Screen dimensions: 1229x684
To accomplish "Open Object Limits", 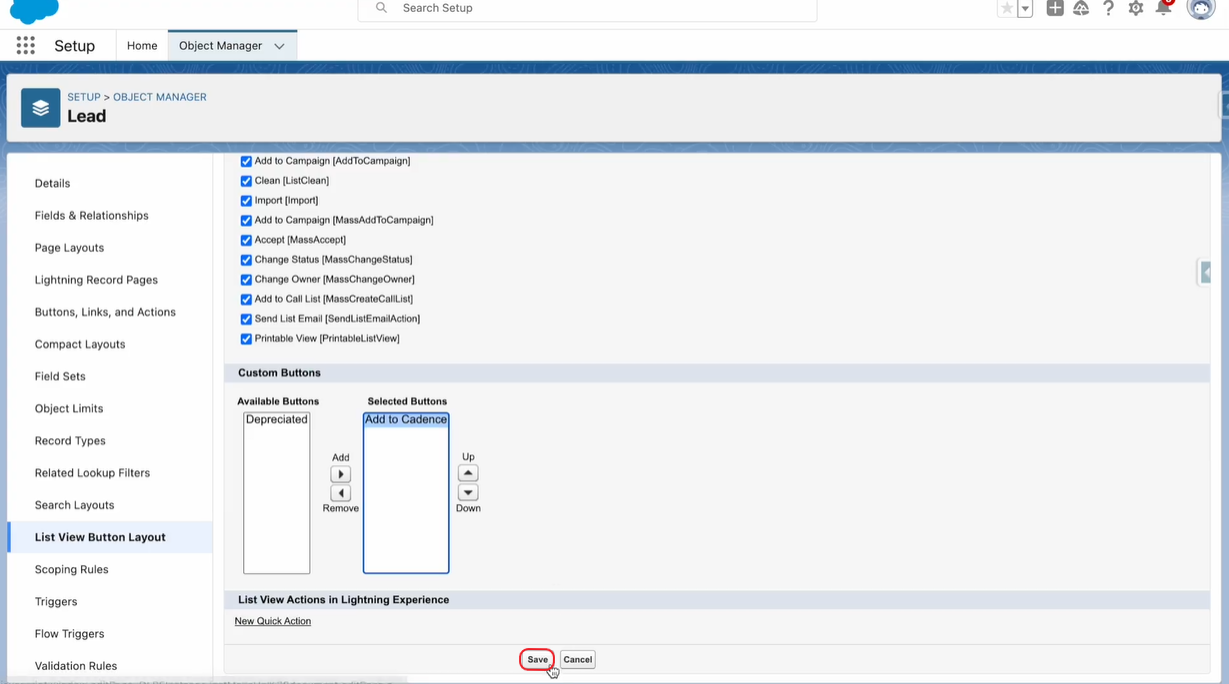I will tap(69, 408).
